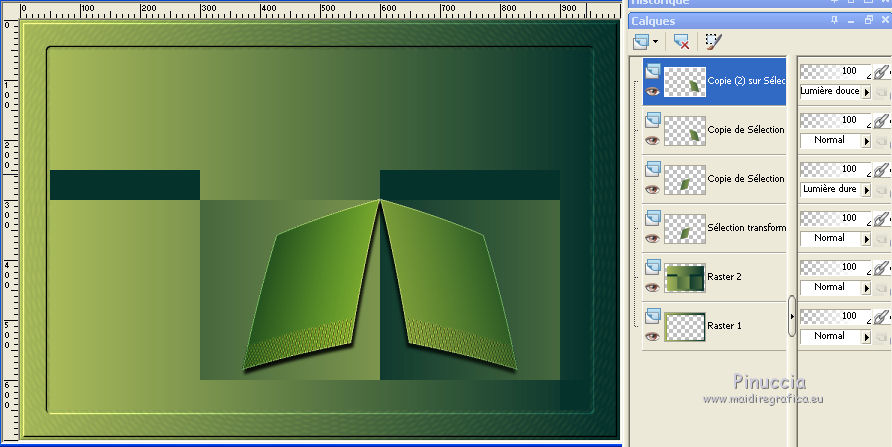892x447 pixels.
Task: Click layer type icon of Raster 2
Action: coord(653,266)
